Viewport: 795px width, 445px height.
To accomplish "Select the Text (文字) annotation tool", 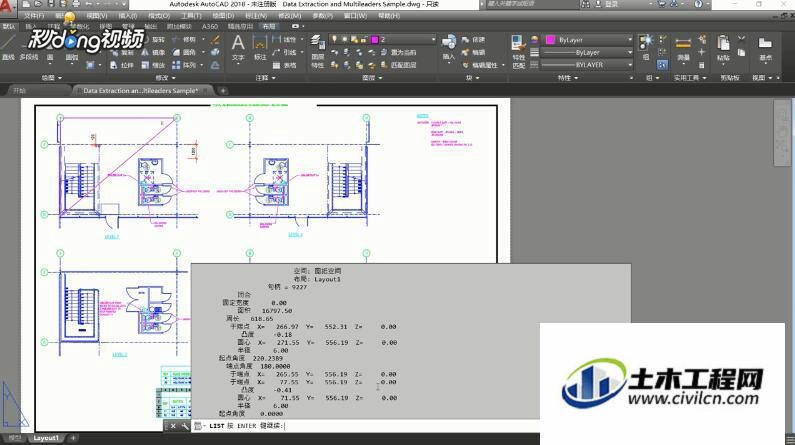I will pos(238,48).
